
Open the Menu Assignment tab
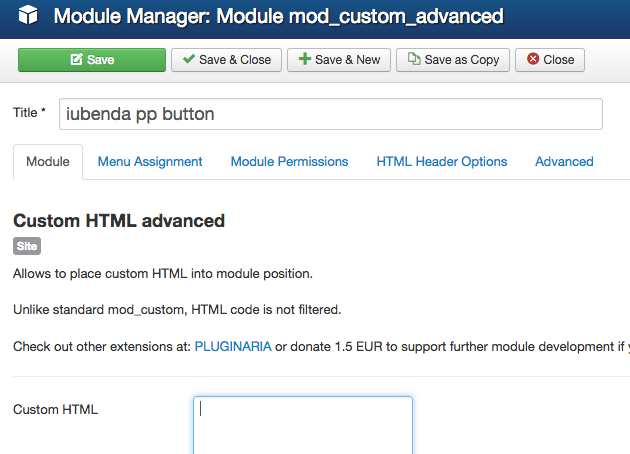[x=150, y=161]
